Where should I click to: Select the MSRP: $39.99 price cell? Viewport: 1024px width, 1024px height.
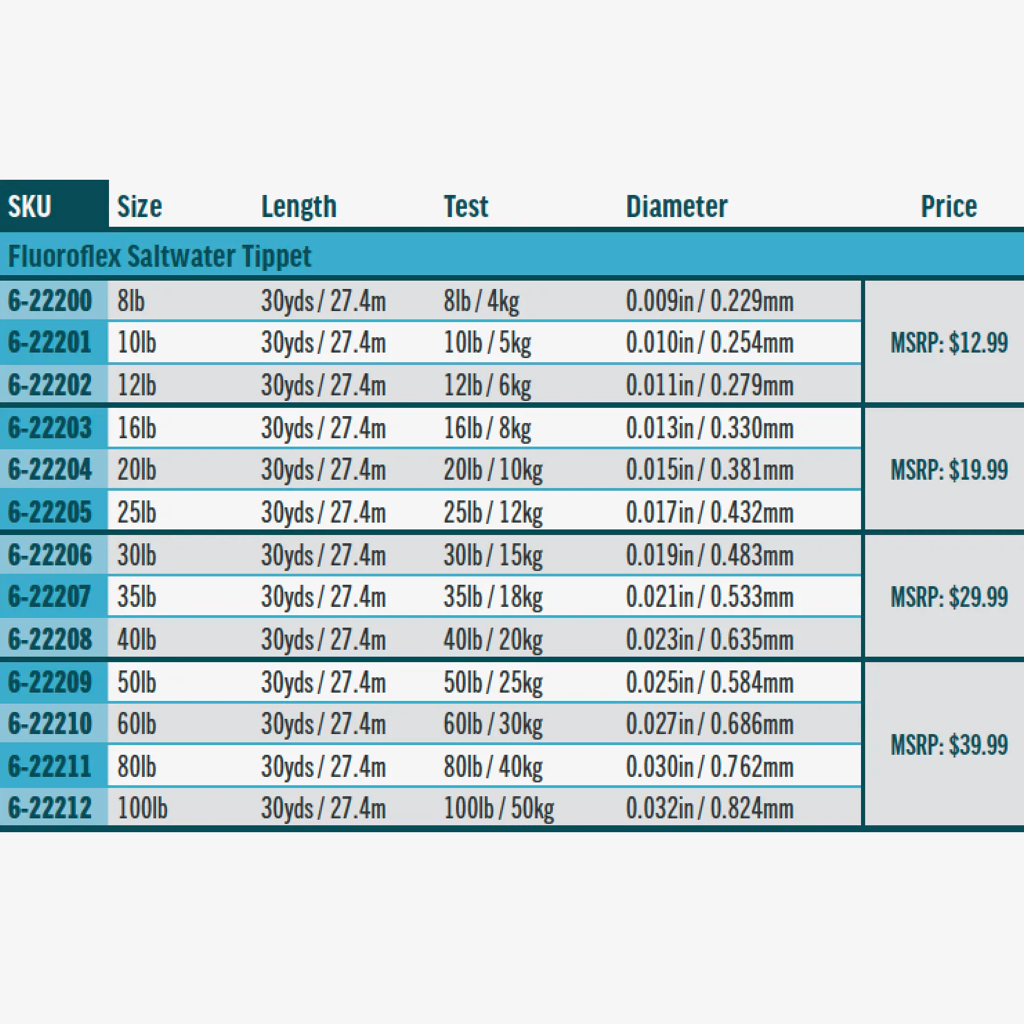click(948, 745)
